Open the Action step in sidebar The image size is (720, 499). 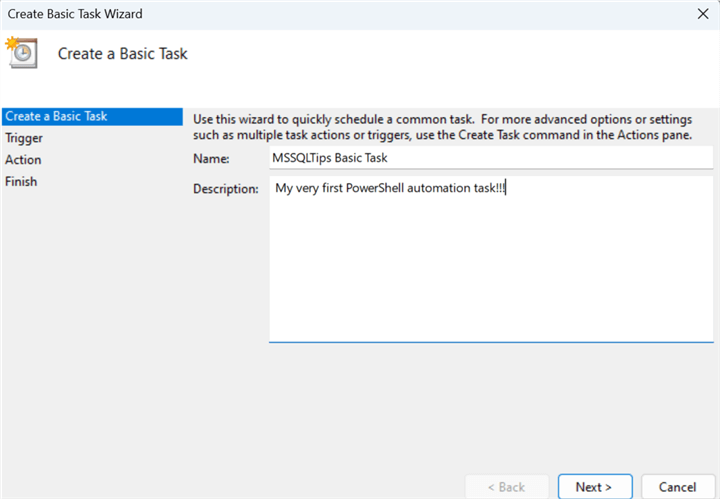click(24, 160)
